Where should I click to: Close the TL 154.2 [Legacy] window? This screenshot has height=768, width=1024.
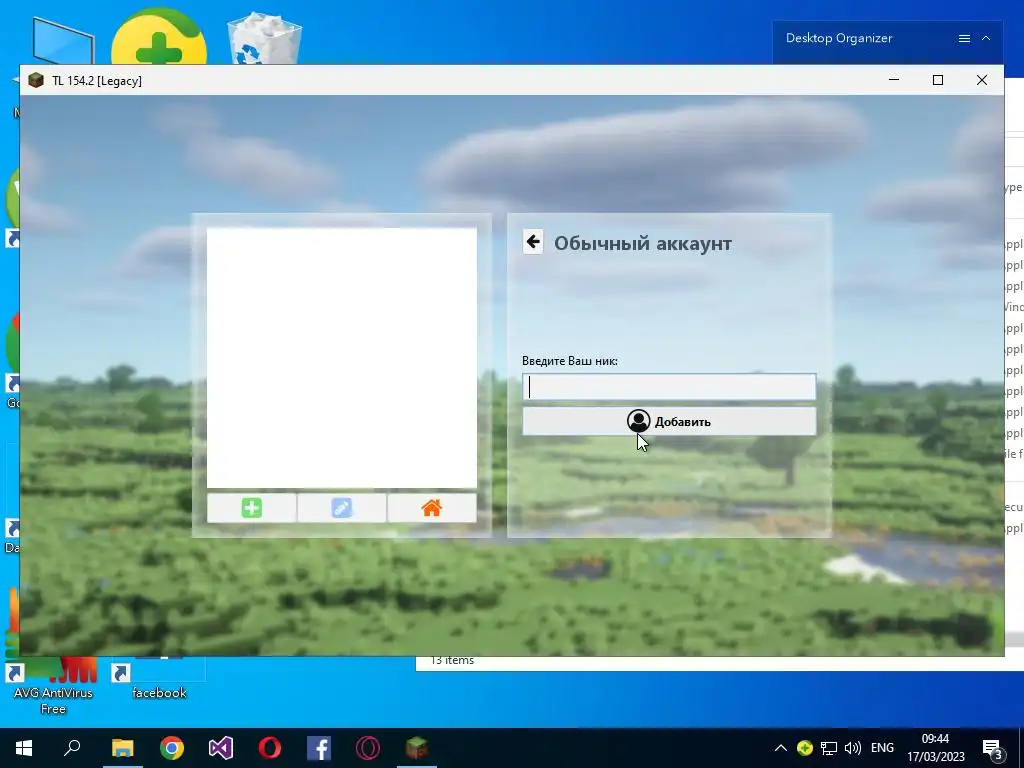[x=982, y=80]
